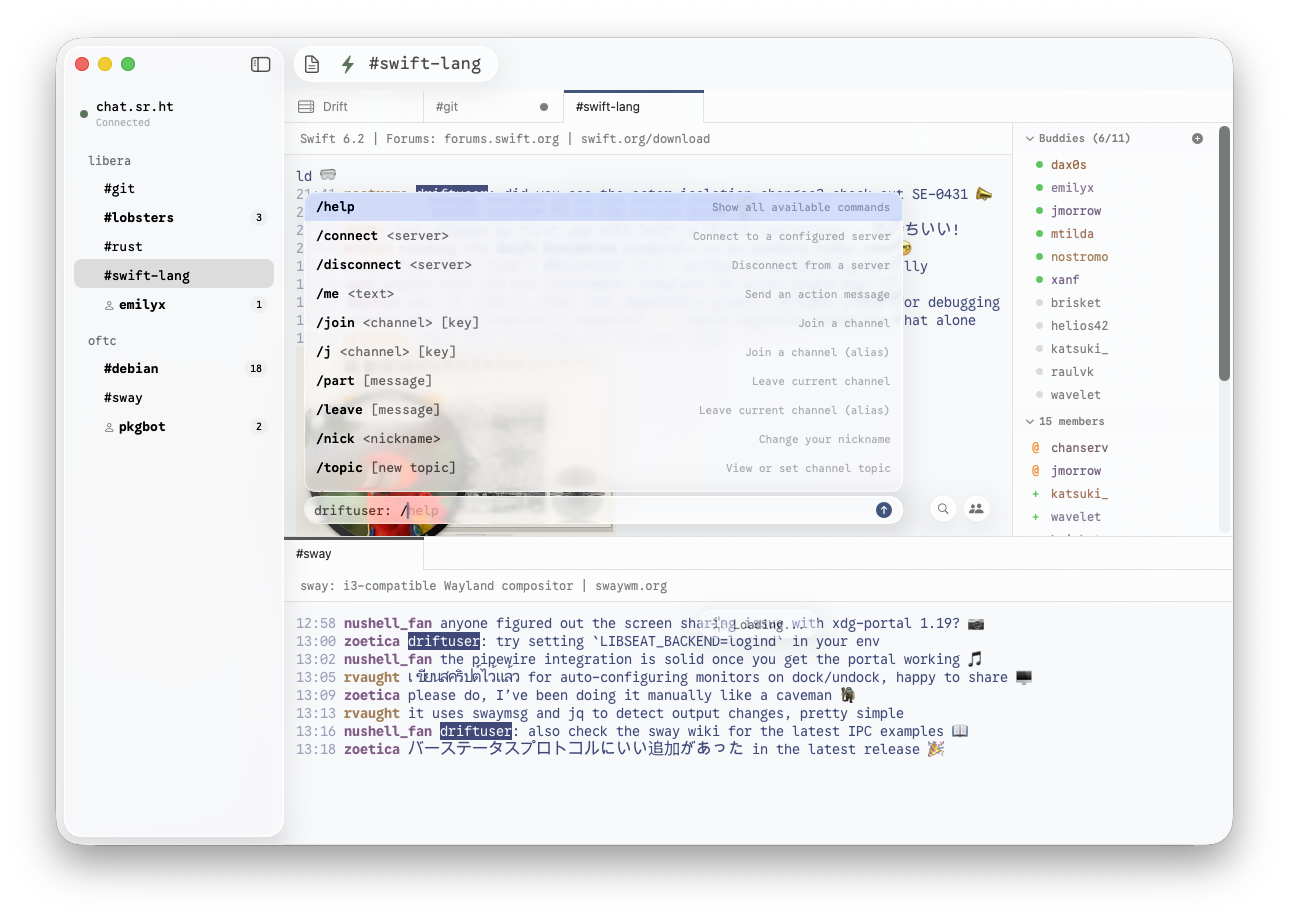Show member list using the people icon

[x=976, y=509]
